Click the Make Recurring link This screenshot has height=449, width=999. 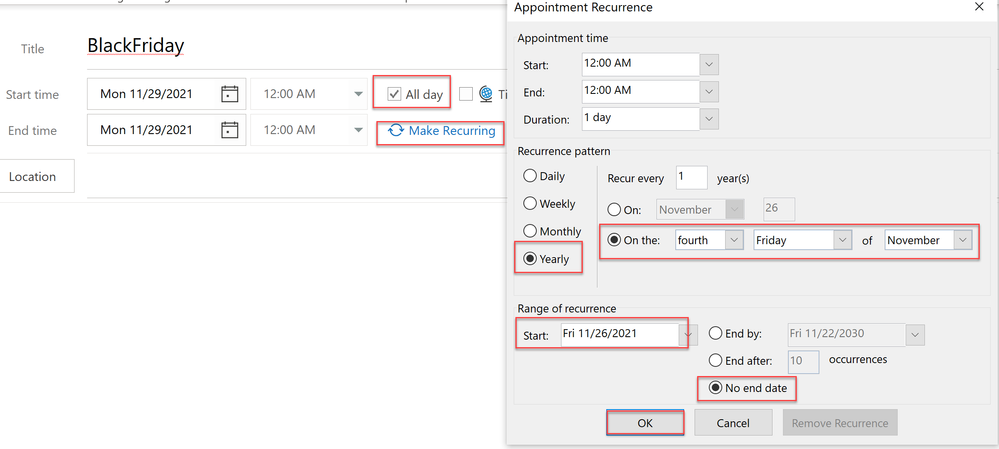(441, 131)
